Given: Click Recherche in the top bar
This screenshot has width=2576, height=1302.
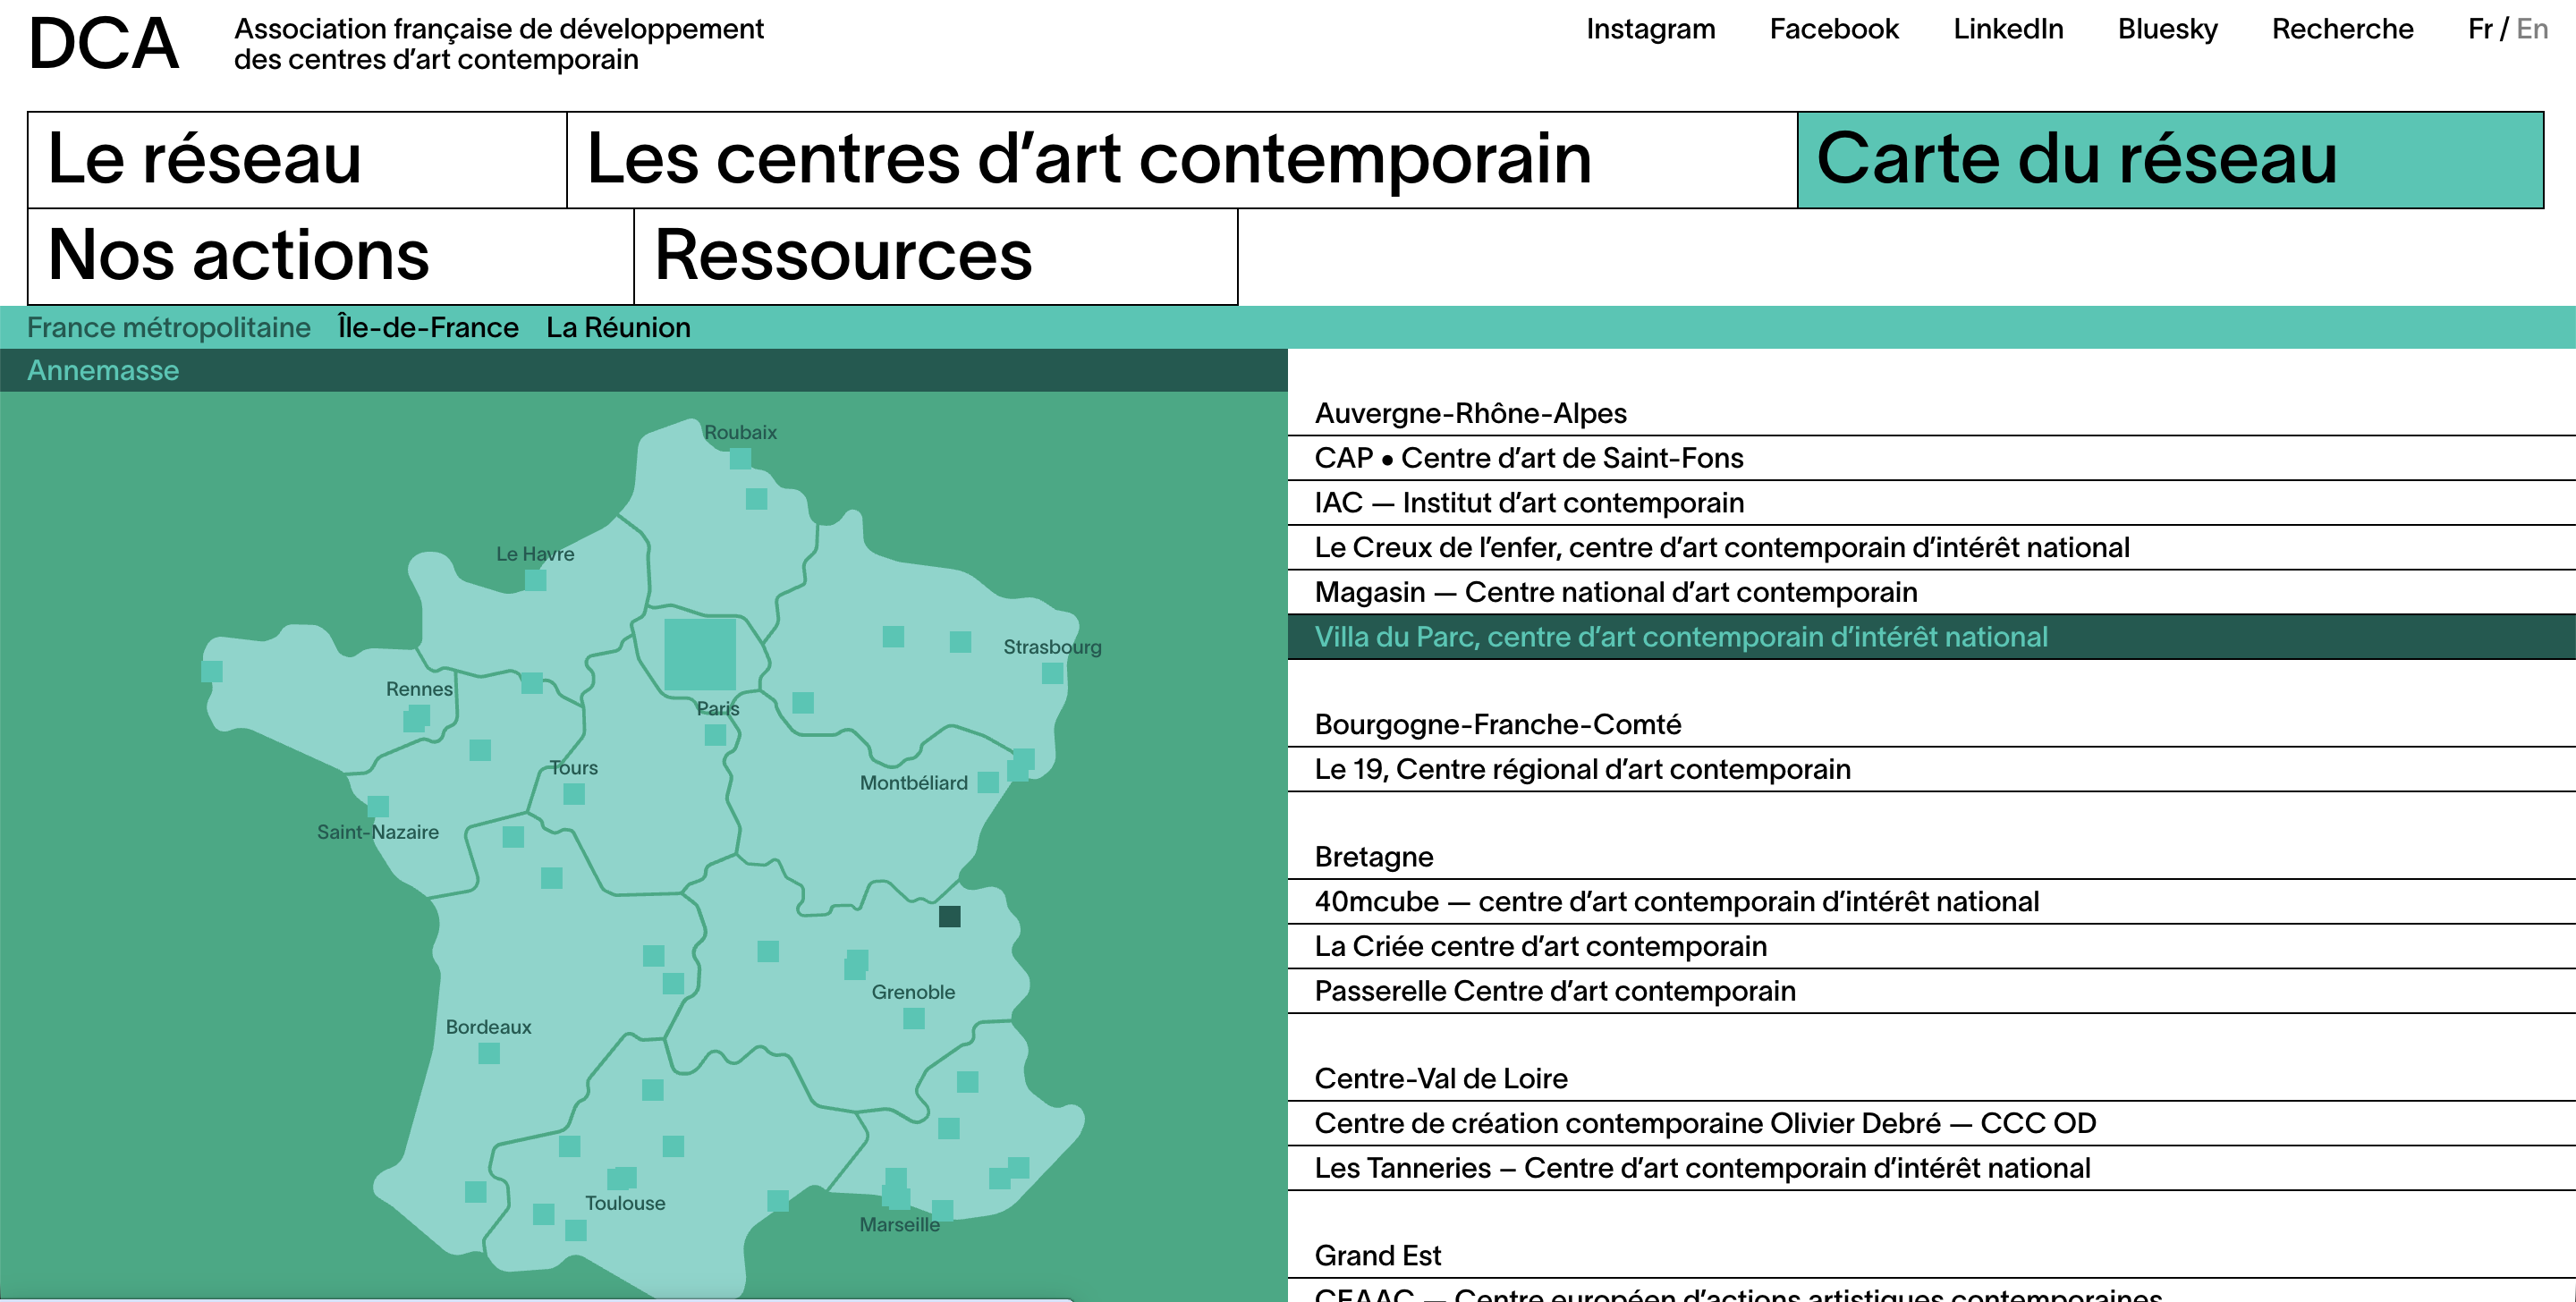Looking at the screenshot, I should click(2342, 29).
